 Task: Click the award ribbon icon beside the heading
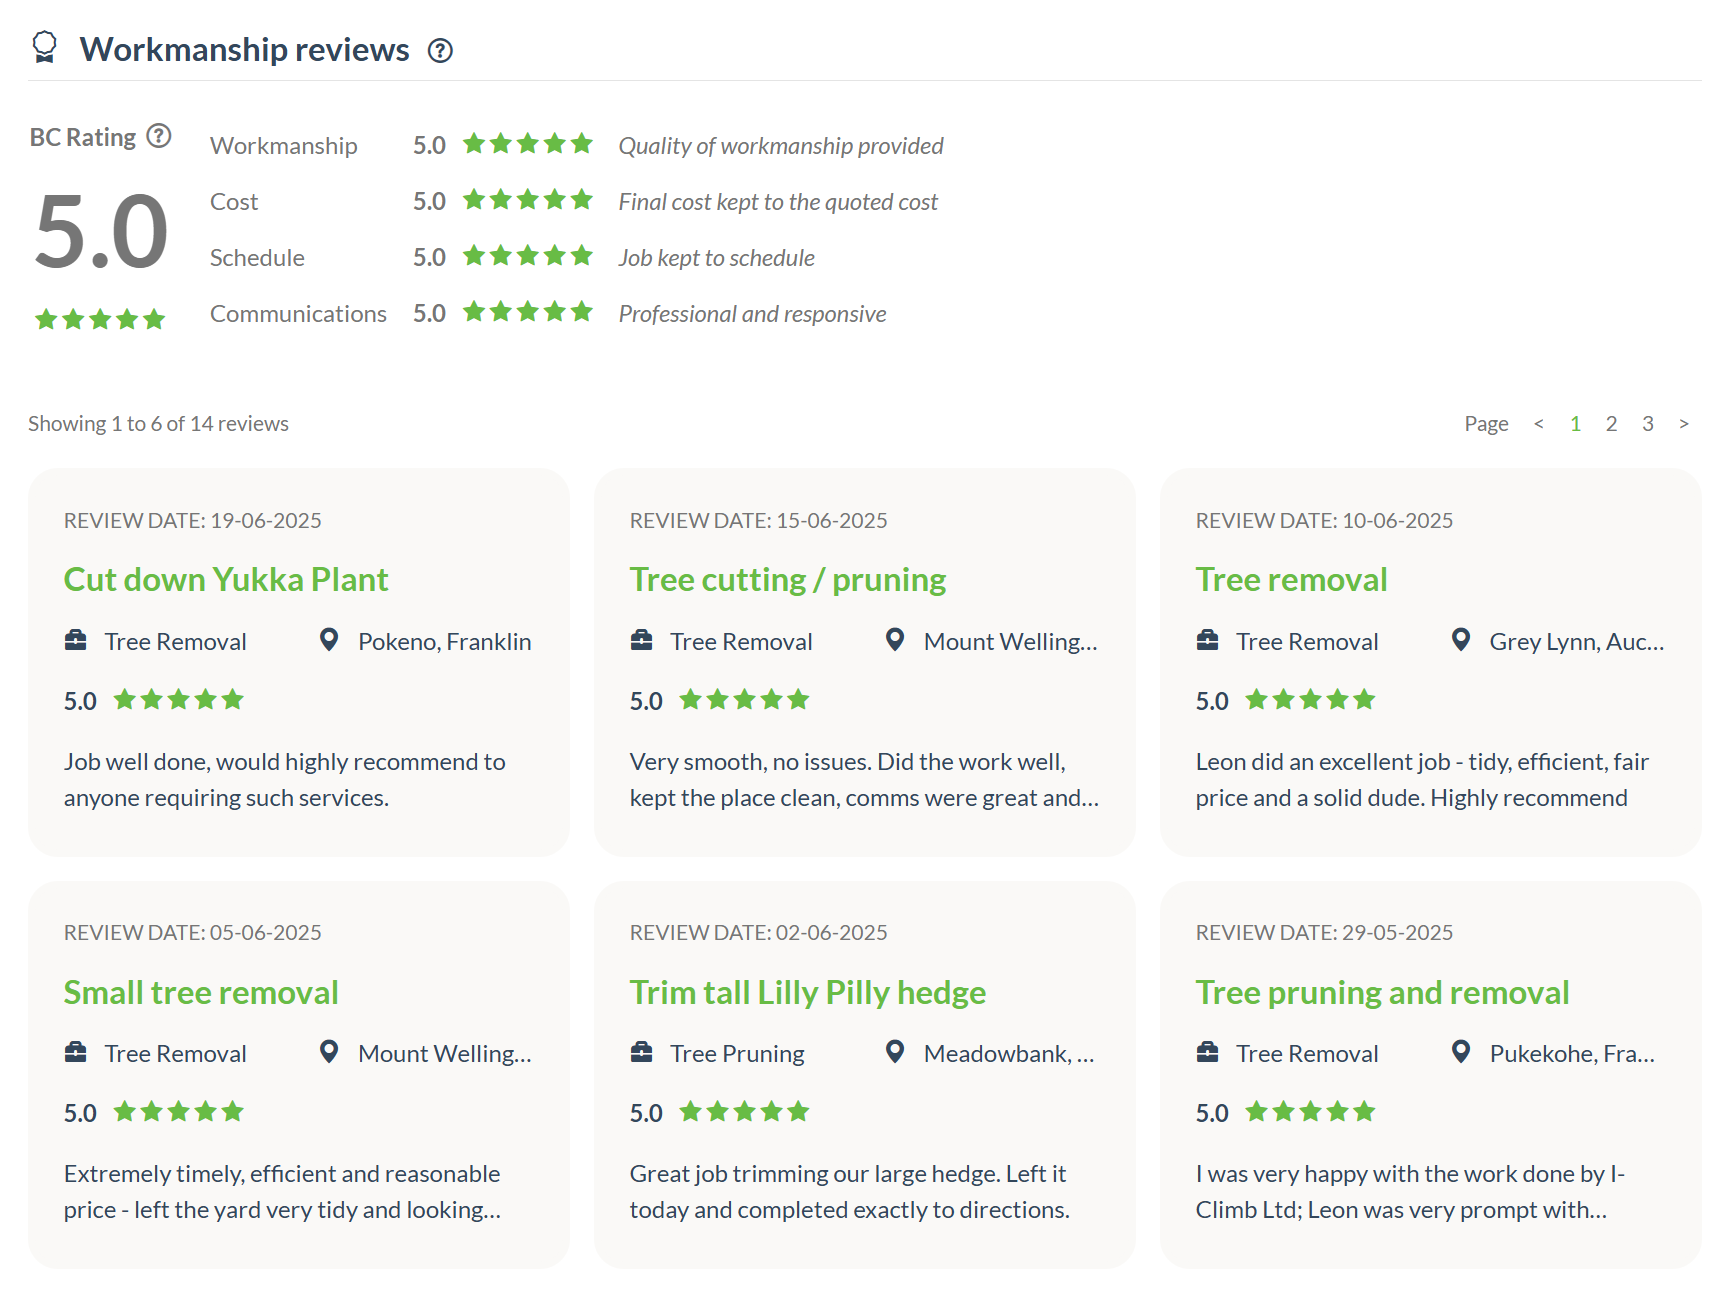[x=45, y=47]
